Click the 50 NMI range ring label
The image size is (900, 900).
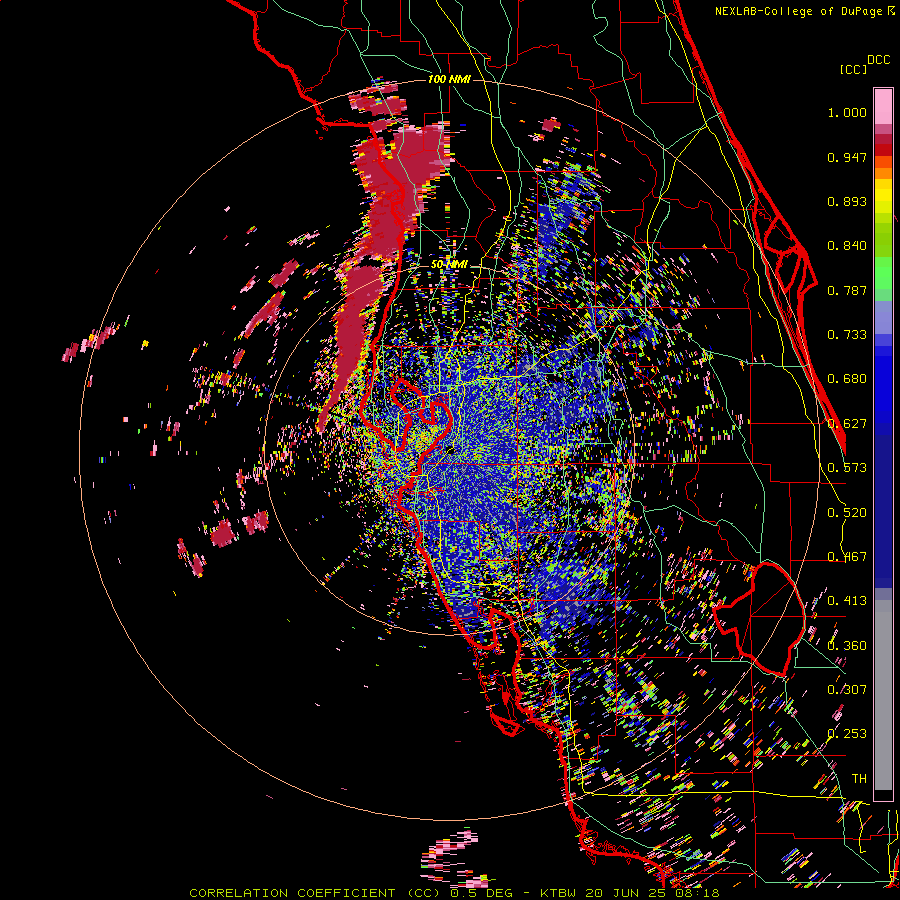pyautogui.click(x=449, y=265)
